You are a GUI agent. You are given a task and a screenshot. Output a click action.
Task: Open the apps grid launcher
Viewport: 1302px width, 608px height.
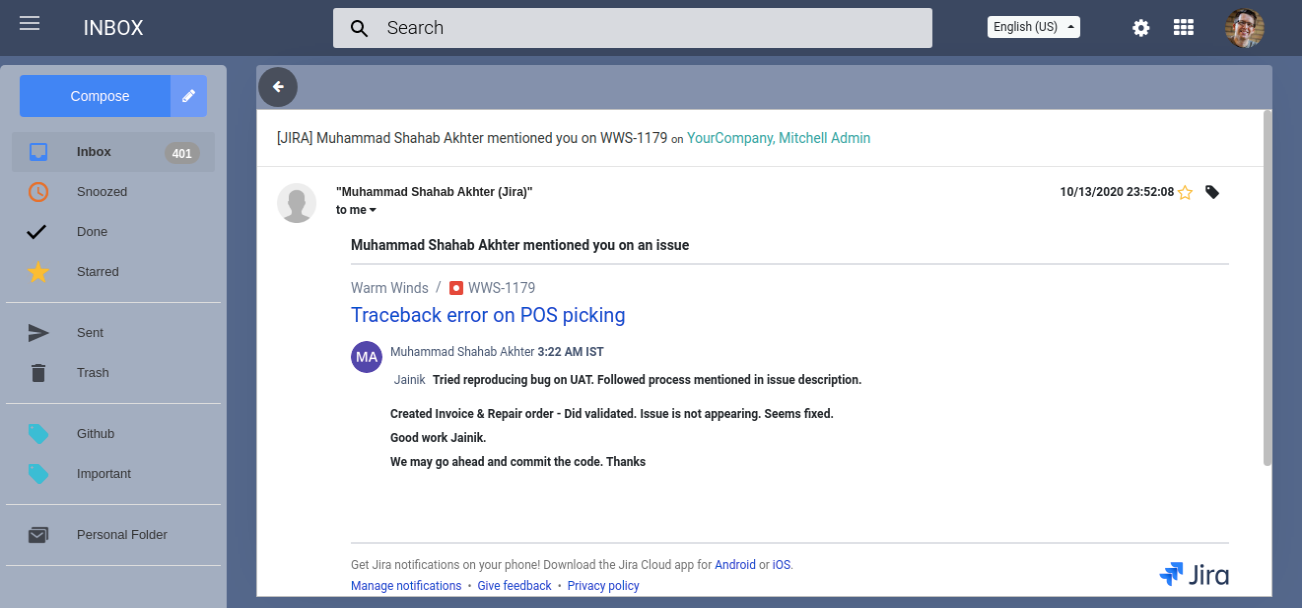[1184, 28]
